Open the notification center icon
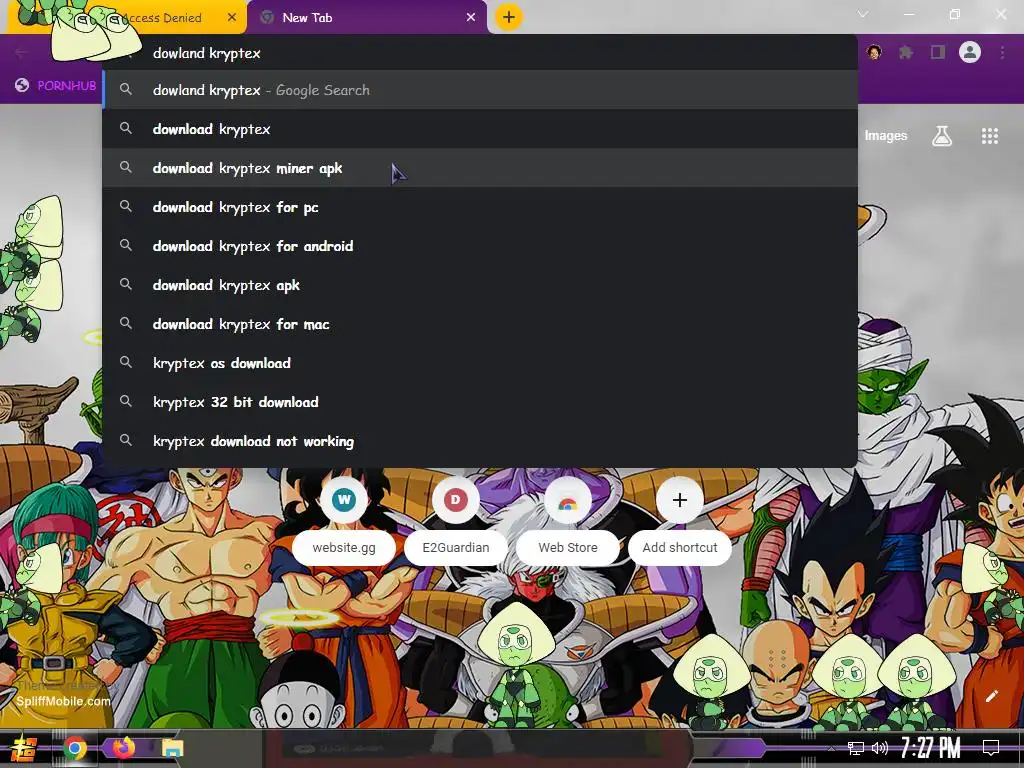This screenshot has width=1024, height=768. 991,748
